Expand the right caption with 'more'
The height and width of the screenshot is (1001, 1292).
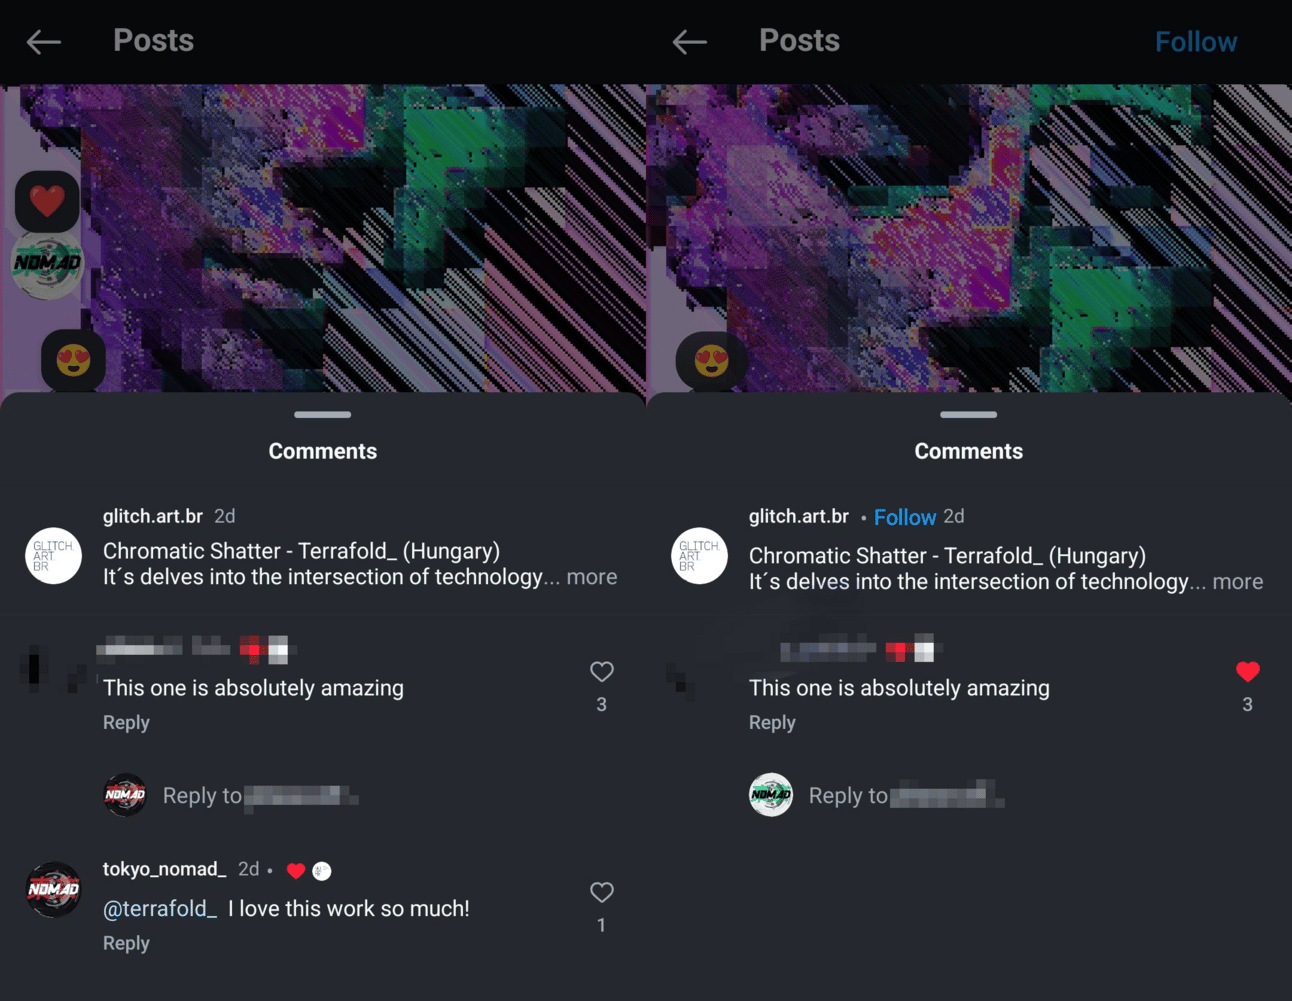(1238, 582)
